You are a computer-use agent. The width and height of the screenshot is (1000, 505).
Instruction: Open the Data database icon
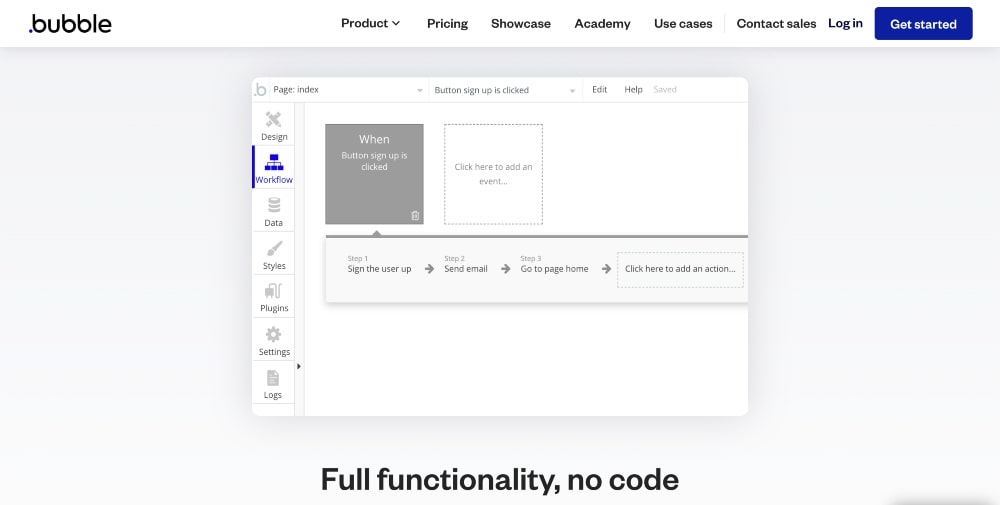tap(273, 207)
